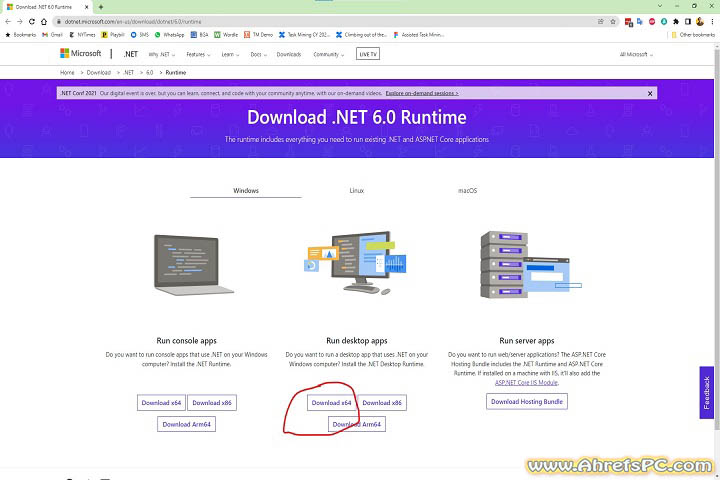Open the Other bookmarks folder
This screenshot has width=720, height=480.
pos(693,34)
